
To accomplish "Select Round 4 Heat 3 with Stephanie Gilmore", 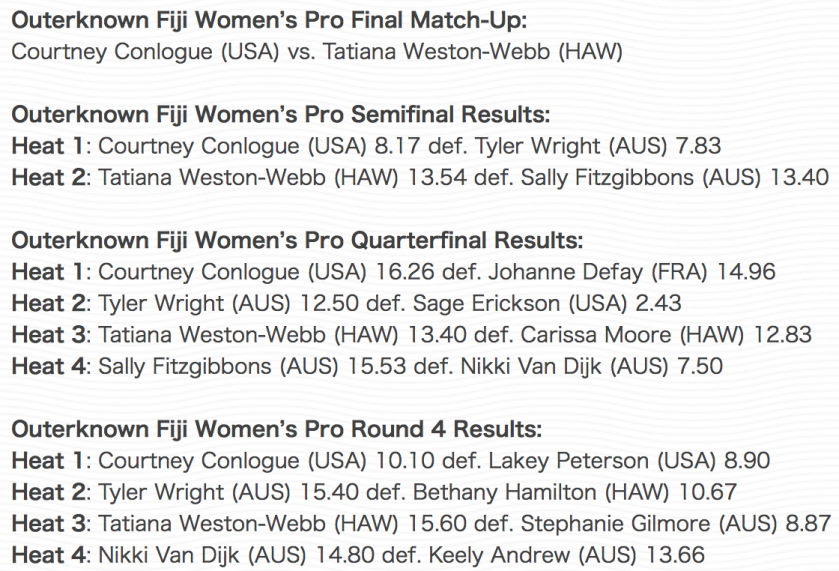I will pyautogui.click(x=421, y=524).
